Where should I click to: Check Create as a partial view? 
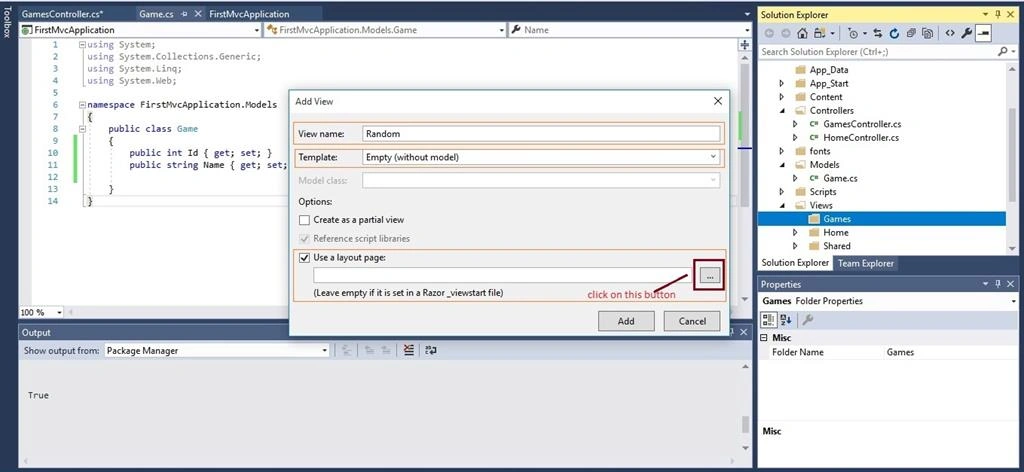coord(304,220)
